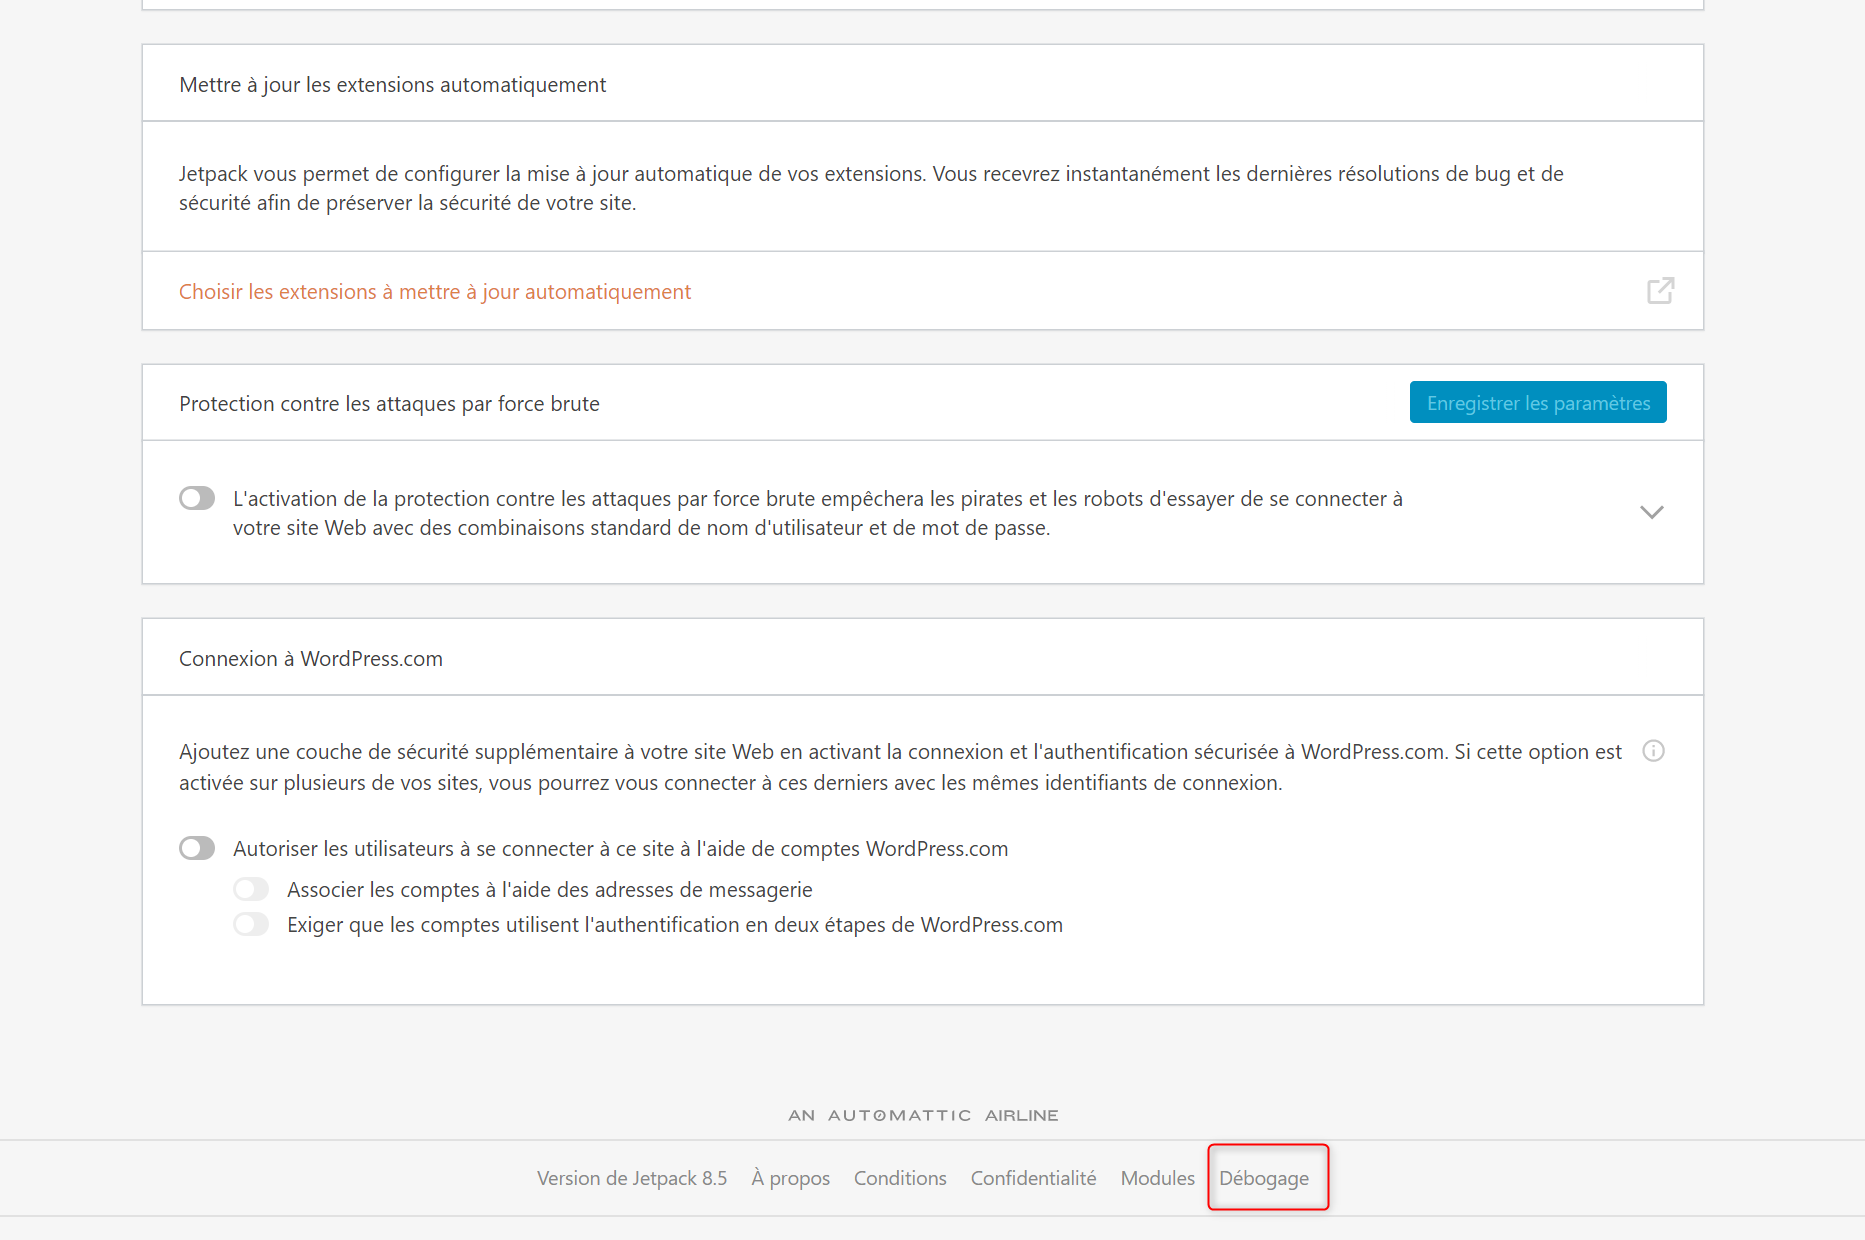This screenshot has height=1240, width=1865.
Task: Click Enregistrer les paramètres button
Action: tap(1538, 402)
